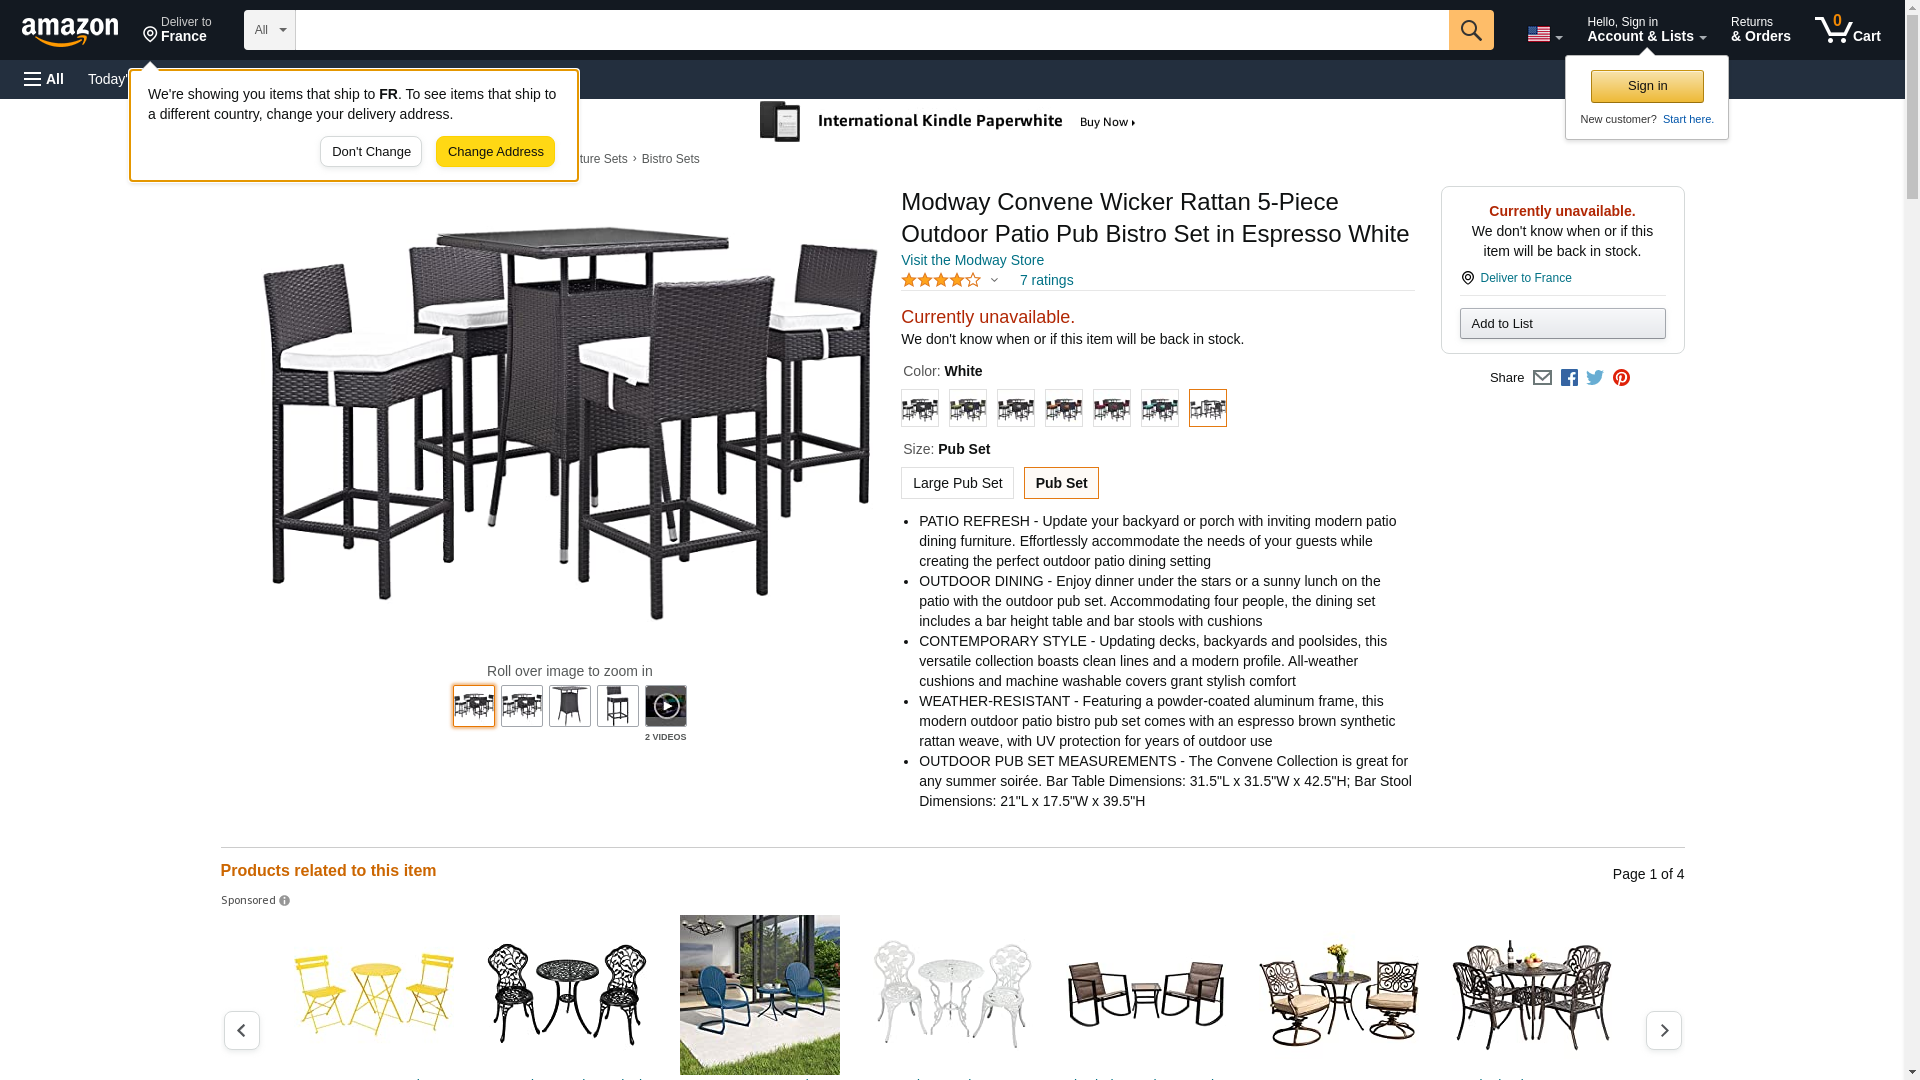This screenshot has width=1920, height=1080.
Task: Share via email envelope icon
Action: (x=1542, y=378)
